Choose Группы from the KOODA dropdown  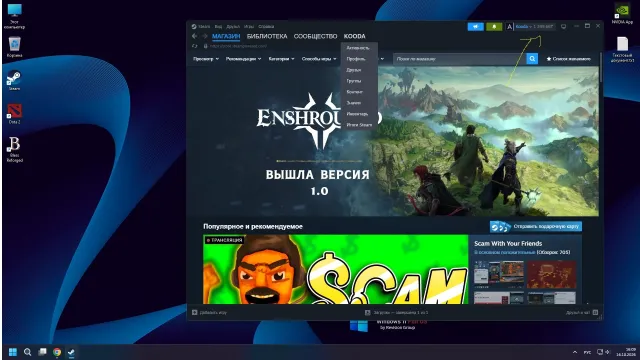pos(359,81)
